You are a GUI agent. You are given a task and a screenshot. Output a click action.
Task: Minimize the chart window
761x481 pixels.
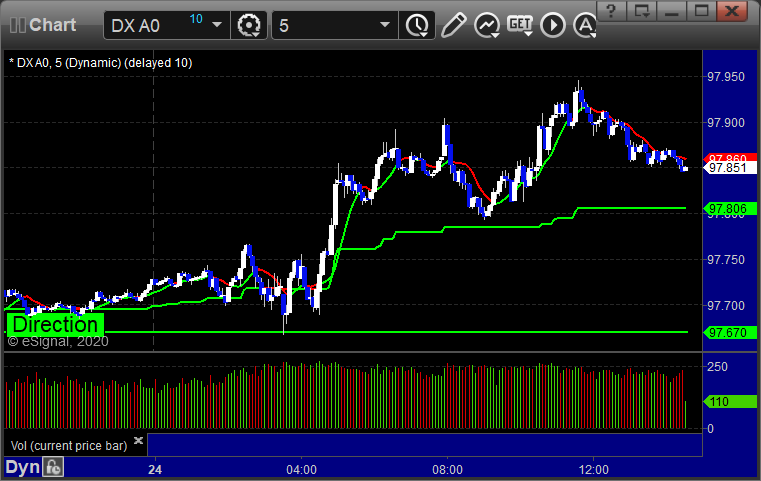pyautogui.click(x=672, y=11)
